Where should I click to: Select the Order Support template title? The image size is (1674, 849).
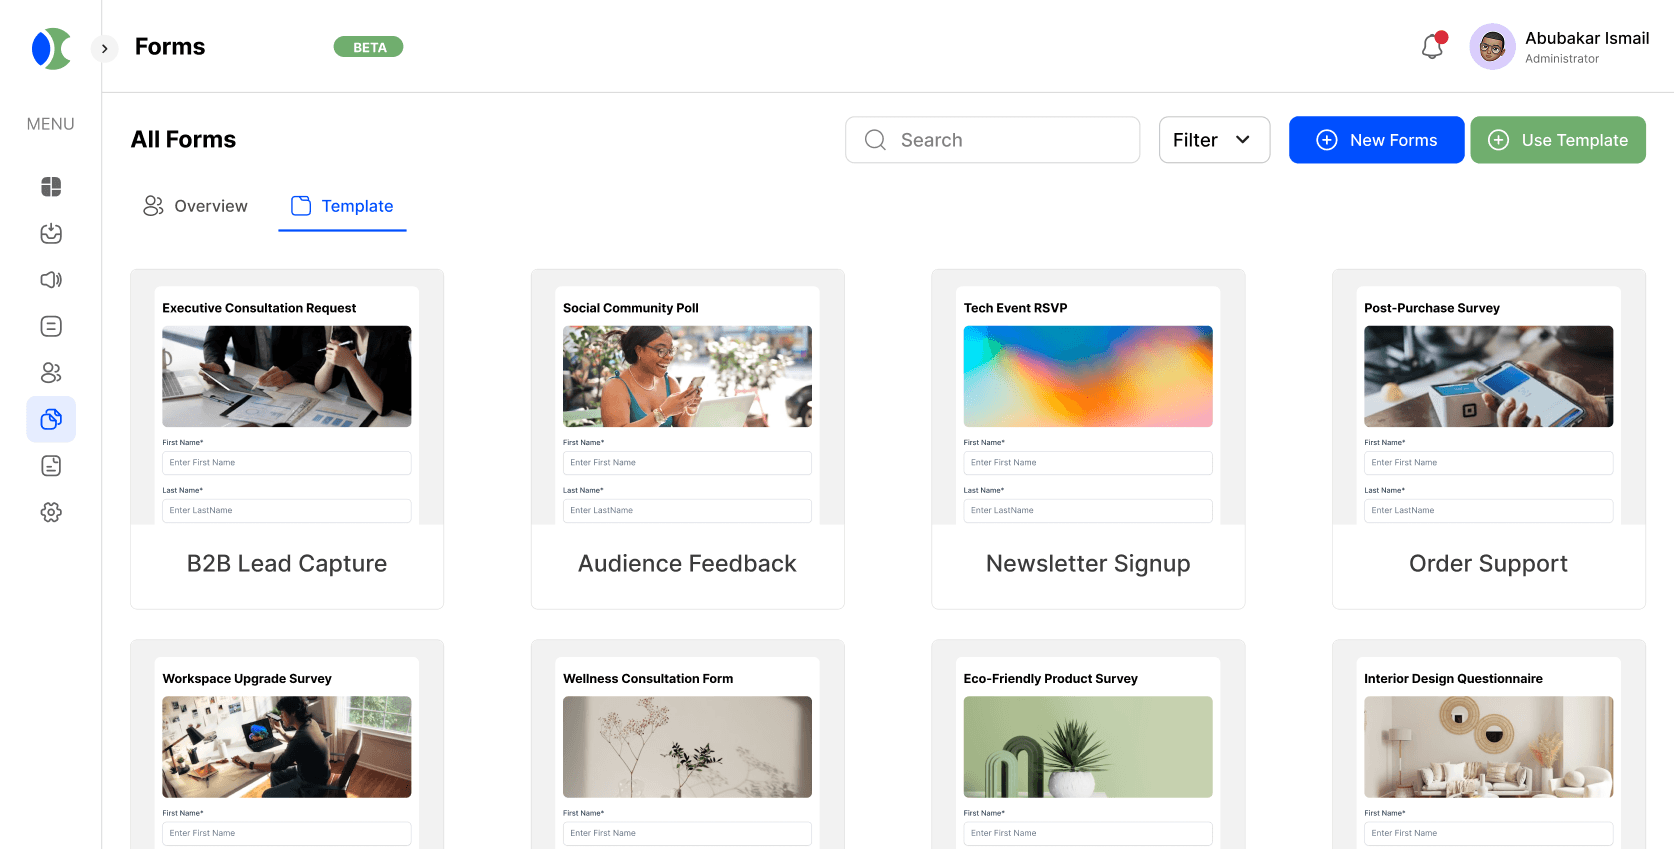(x=1488, y=564)
